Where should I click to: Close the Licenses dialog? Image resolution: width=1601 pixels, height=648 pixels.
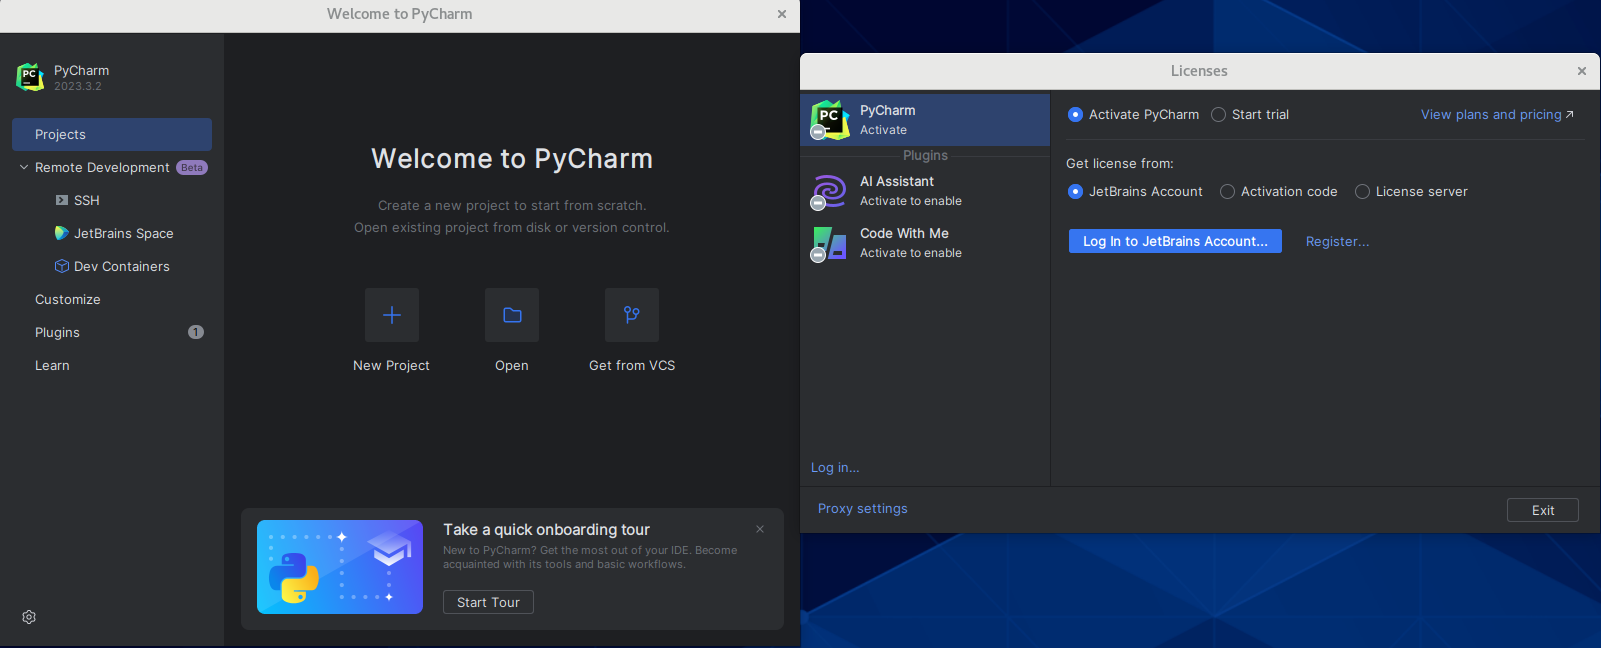(1582, 71)
